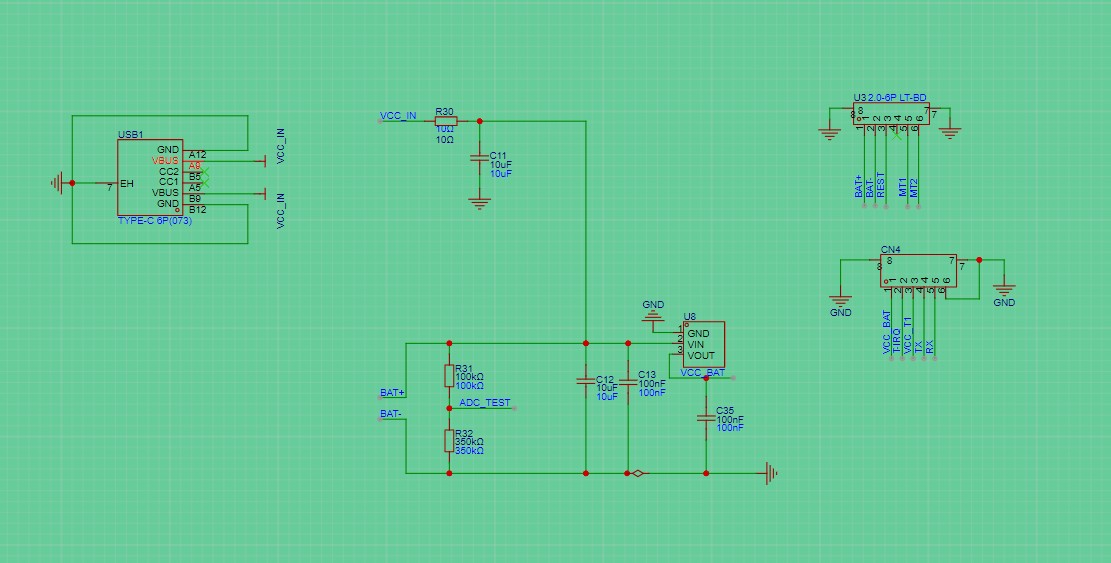Select the REST net label under U3
1111x563 pixels.
881,185
